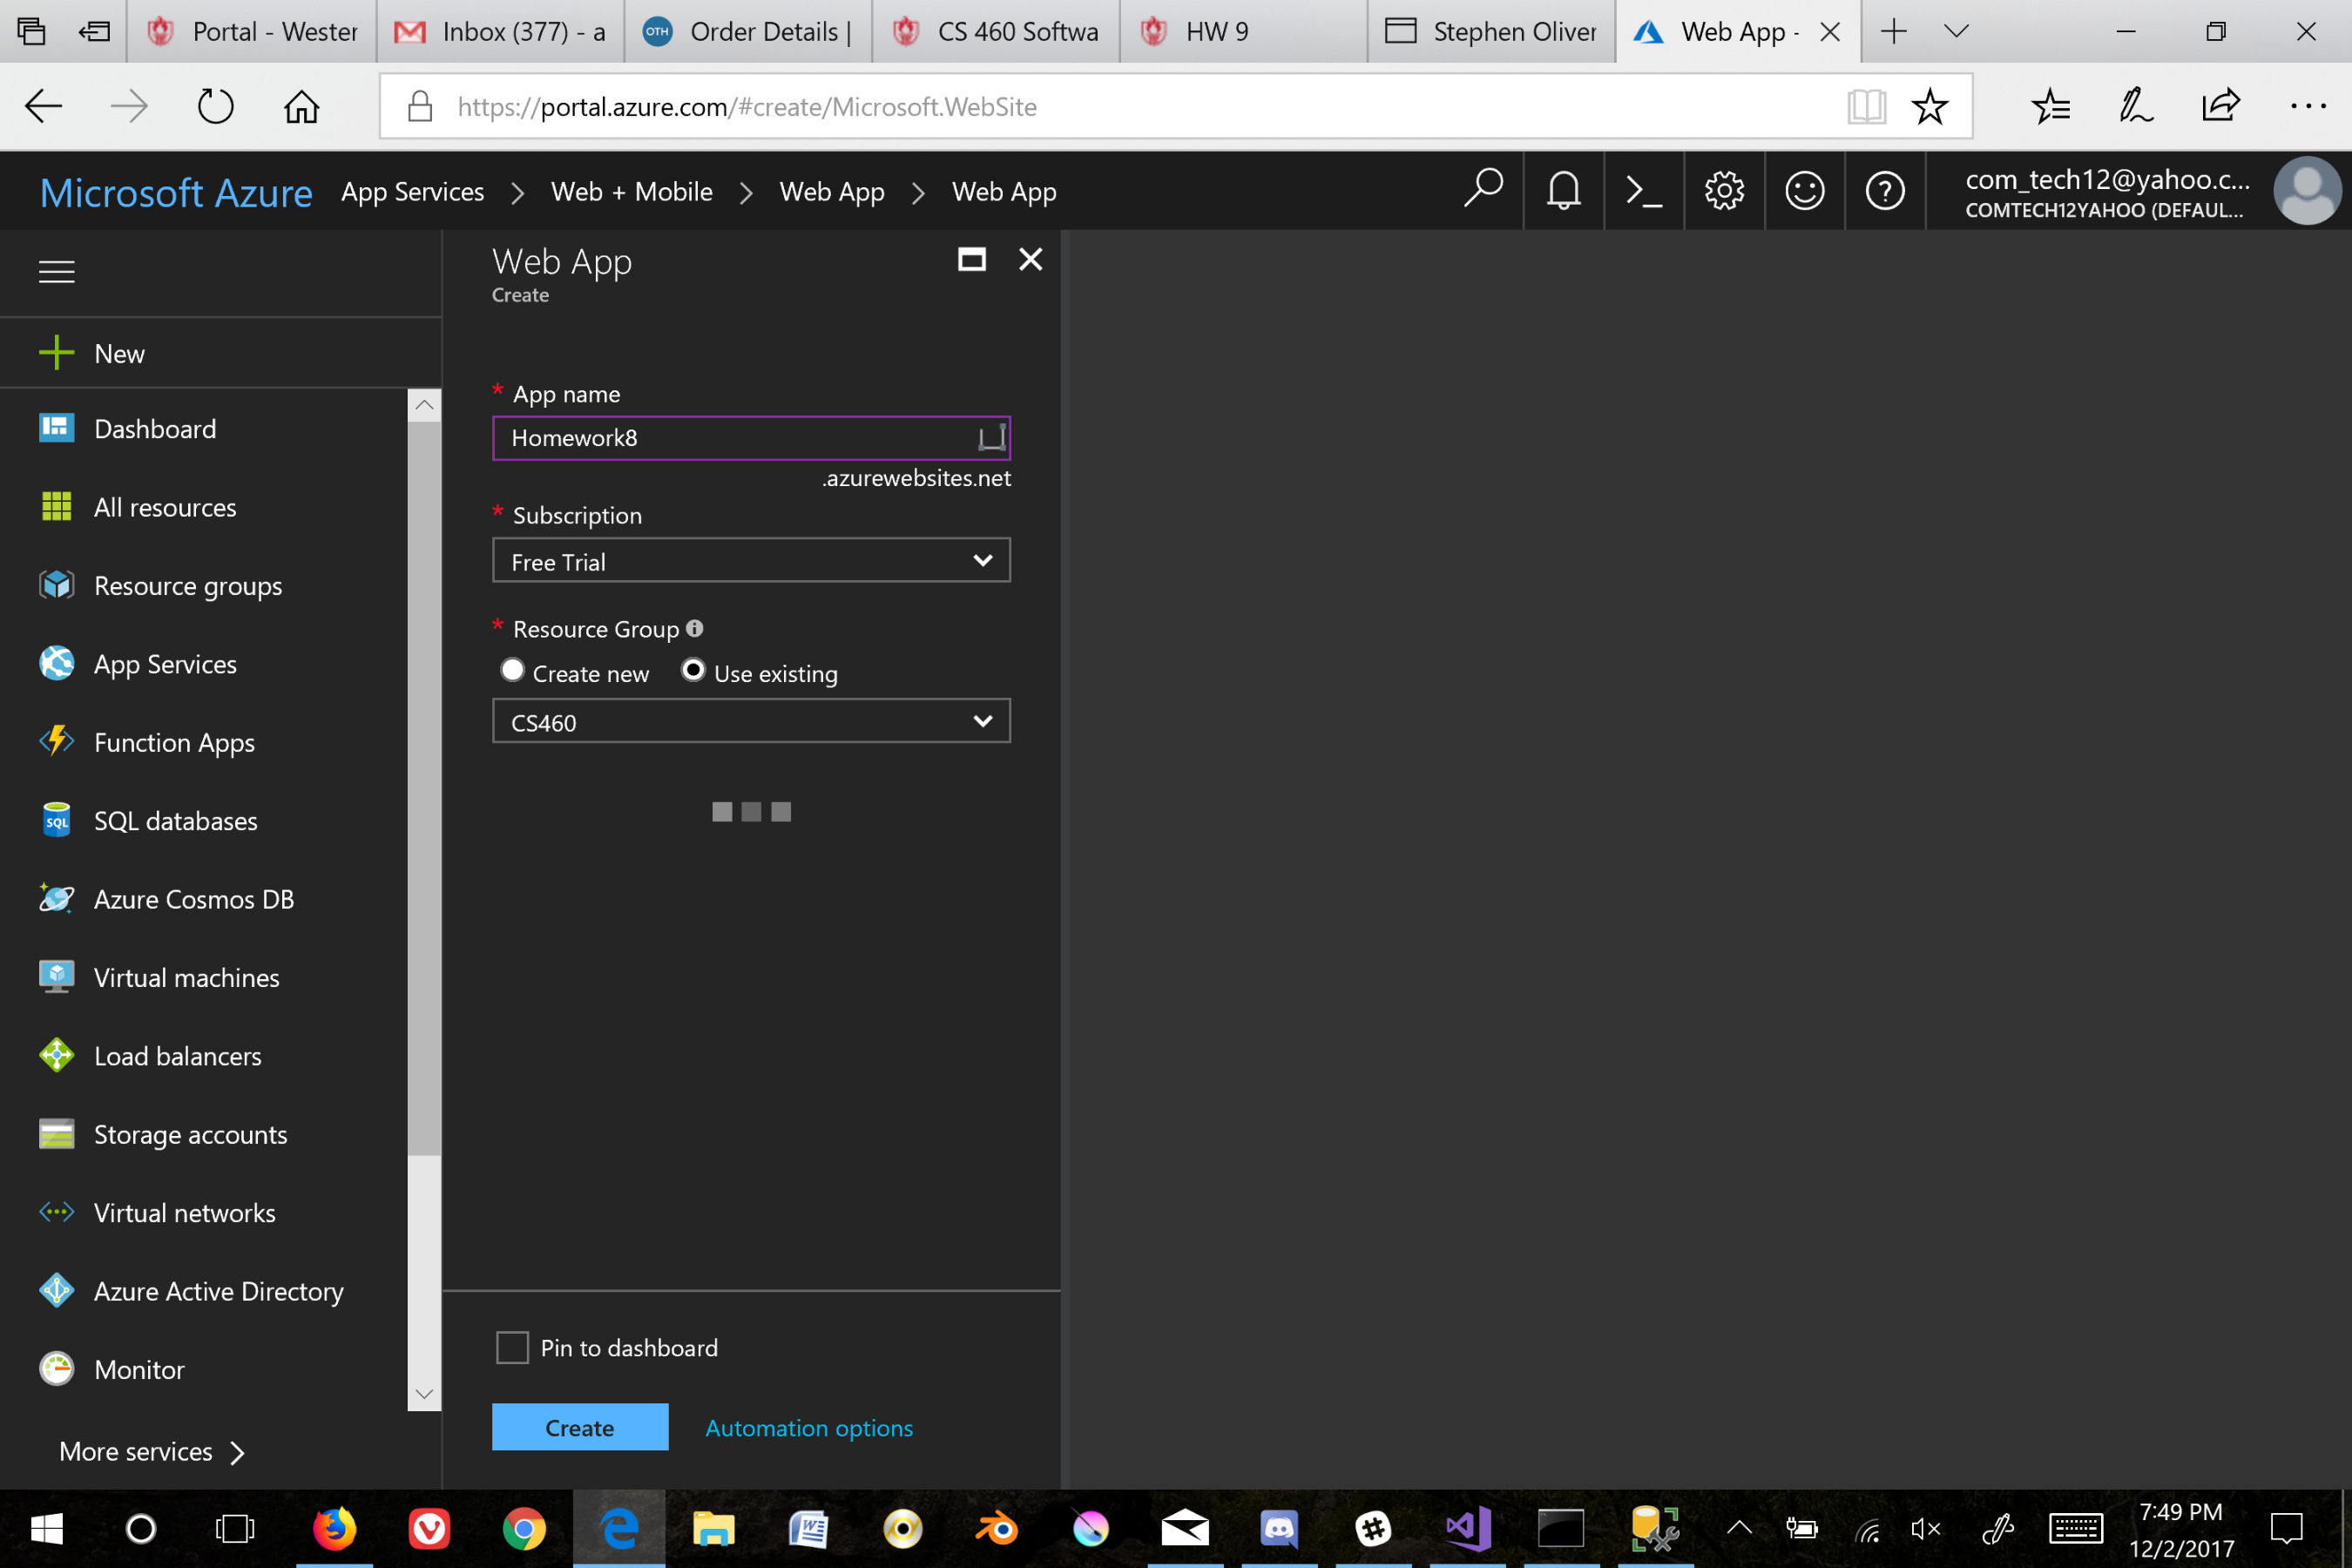
Task: Open Azure Cosmos DB in sidebar
Action: 193,899
